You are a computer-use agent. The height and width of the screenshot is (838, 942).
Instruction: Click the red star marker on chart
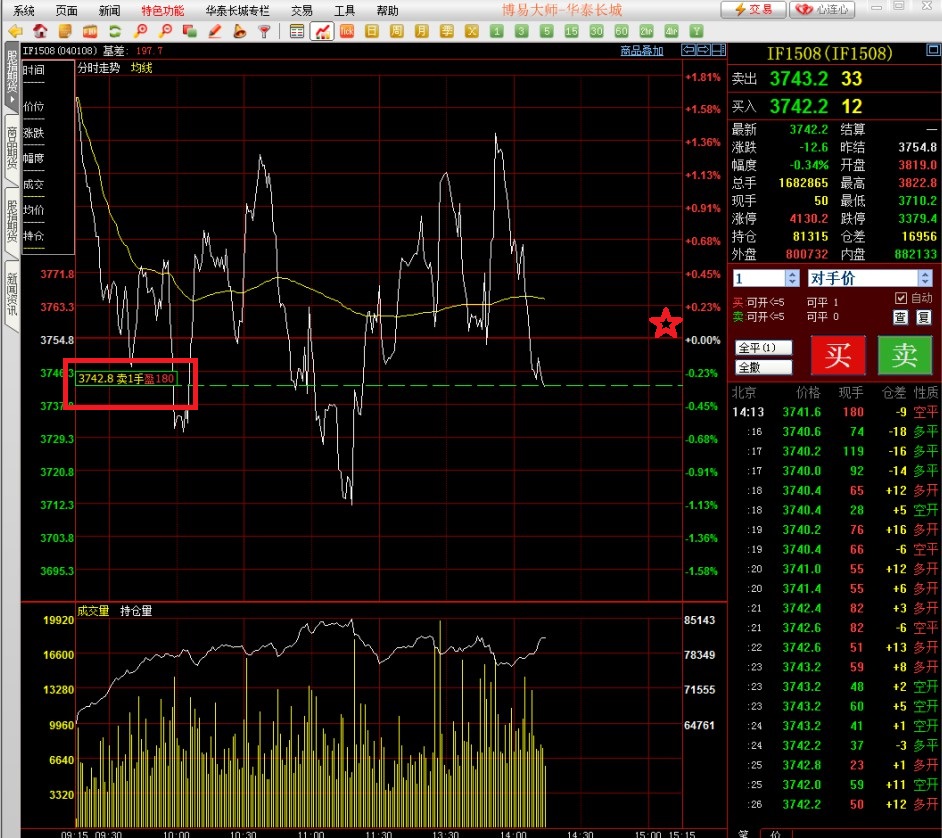666,323
